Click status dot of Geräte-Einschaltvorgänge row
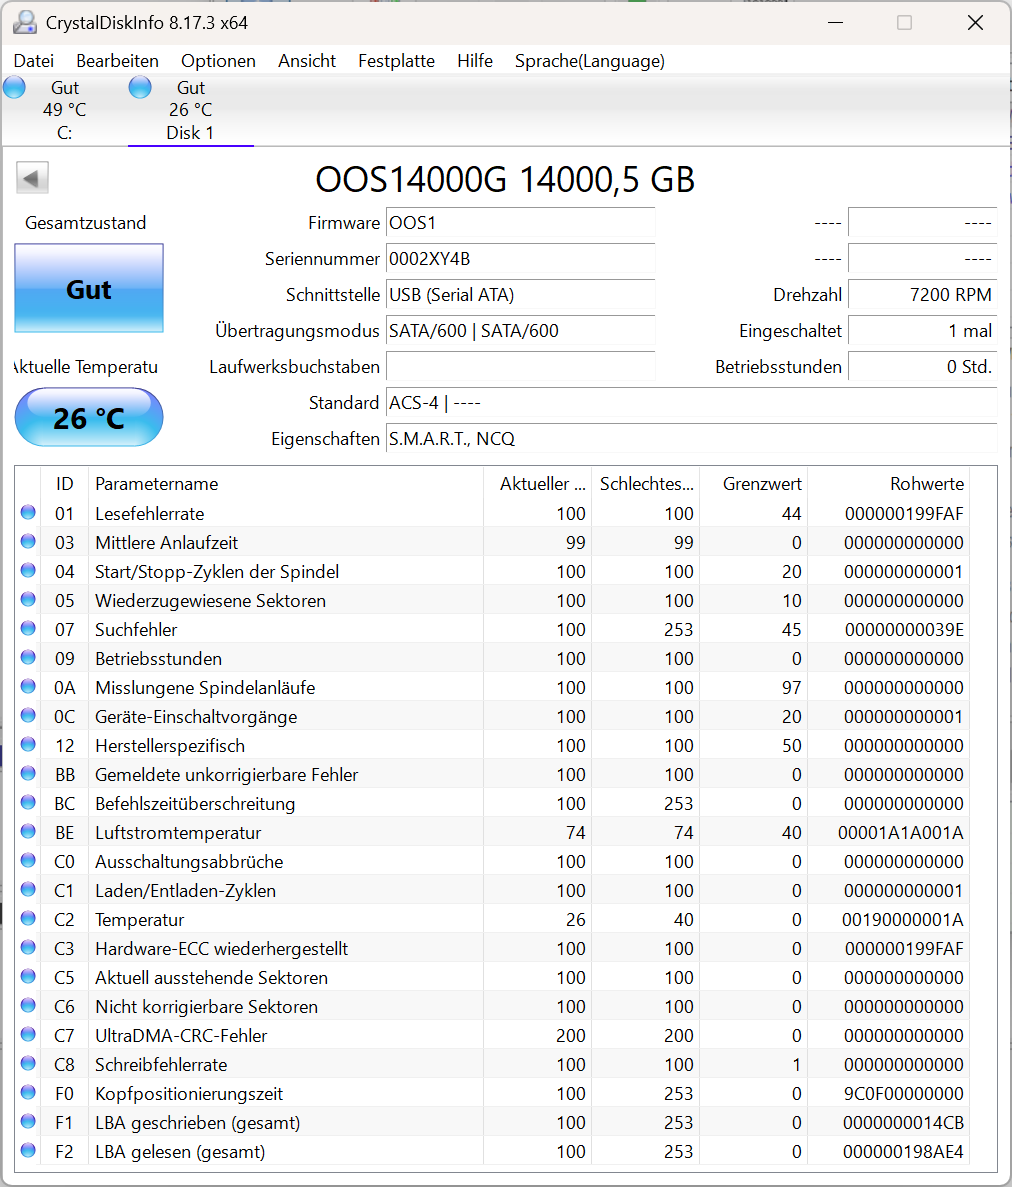 coord(28,715)
